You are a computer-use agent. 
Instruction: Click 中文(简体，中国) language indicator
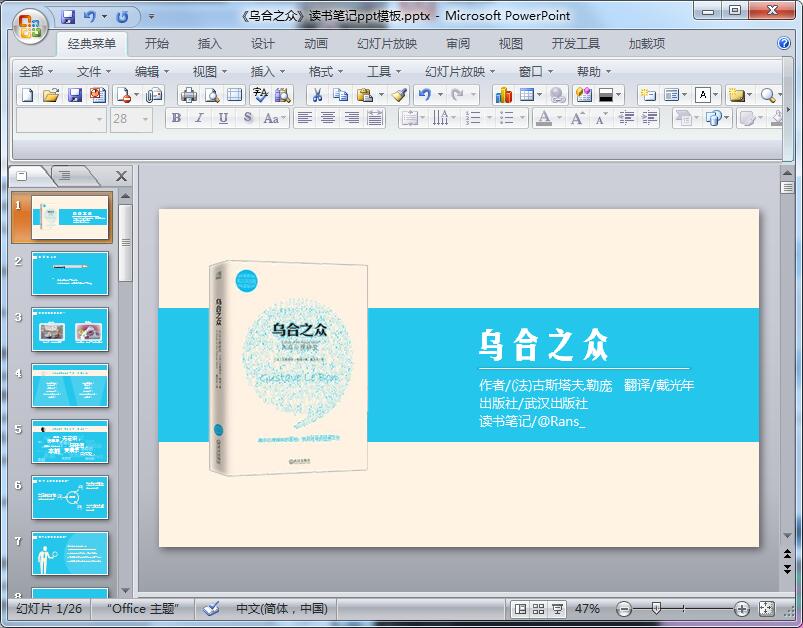pos(282,609)
